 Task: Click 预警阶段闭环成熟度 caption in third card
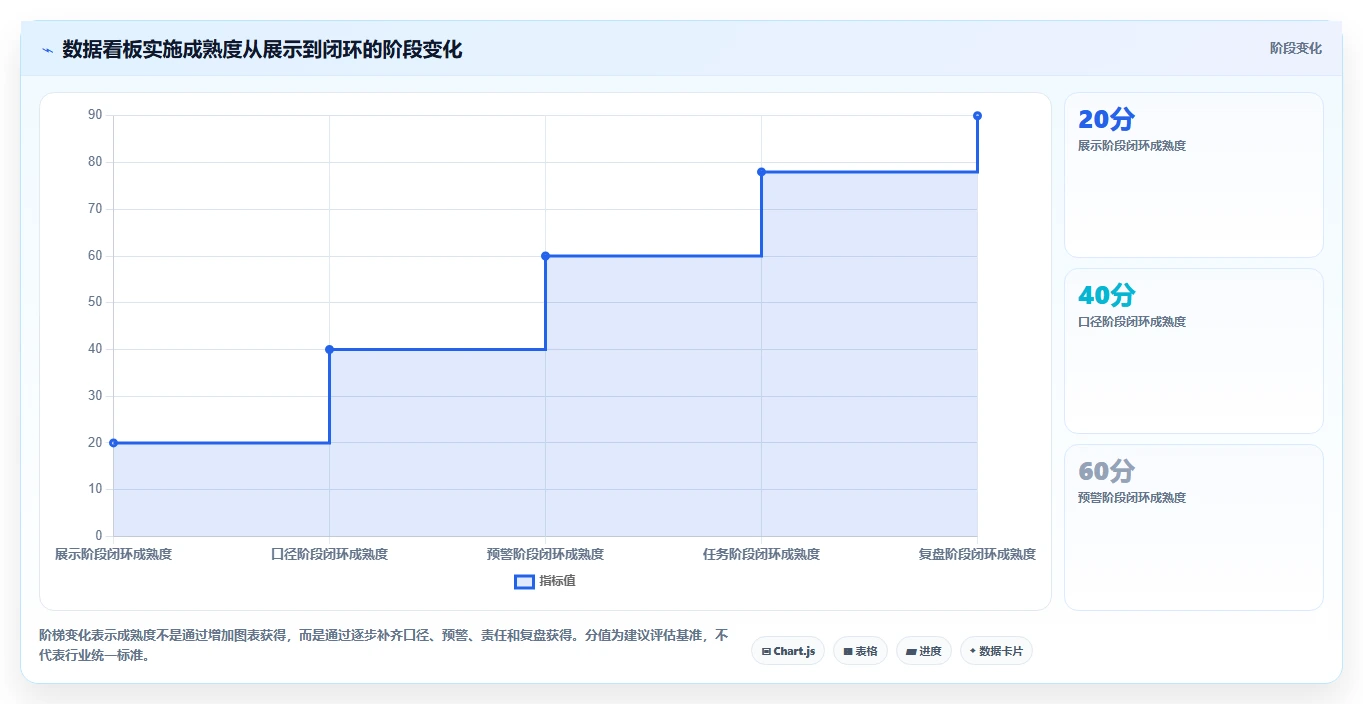(x=1132, y=498)
